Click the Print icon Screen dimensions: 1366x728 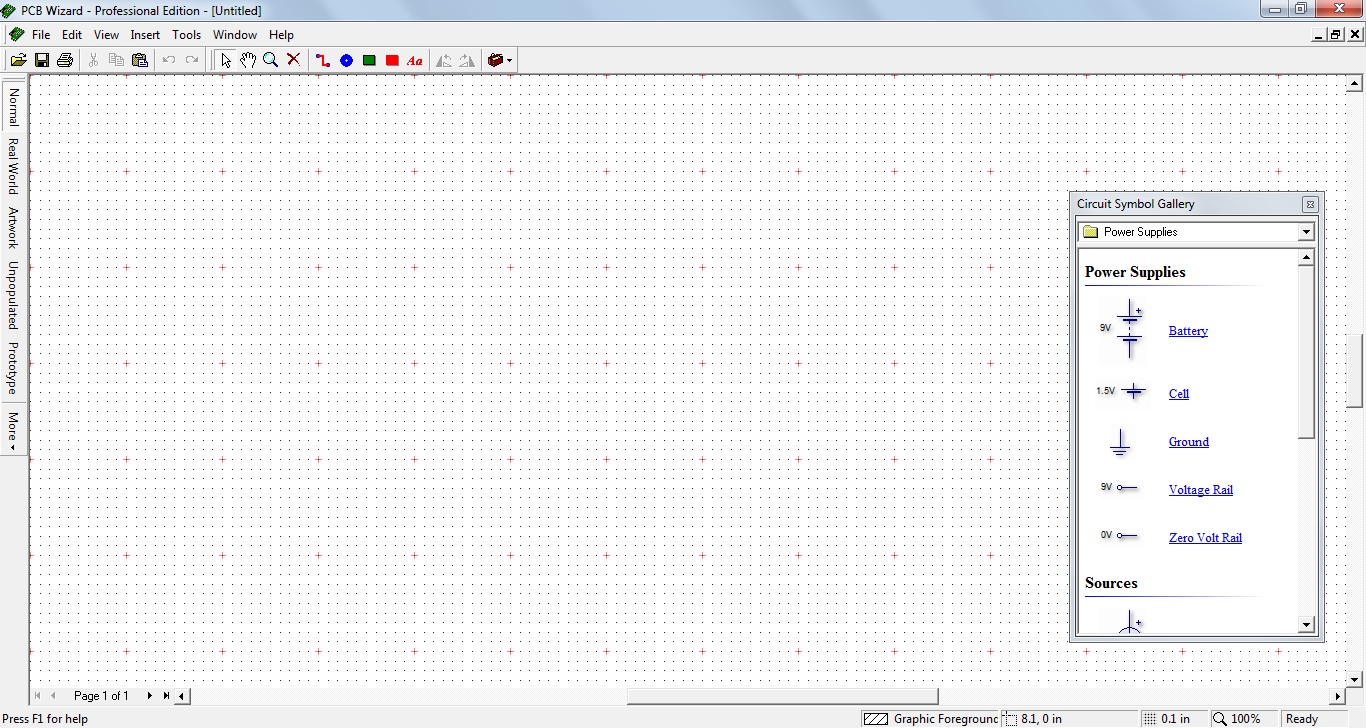pyautogui.click(x=64, y=59)
